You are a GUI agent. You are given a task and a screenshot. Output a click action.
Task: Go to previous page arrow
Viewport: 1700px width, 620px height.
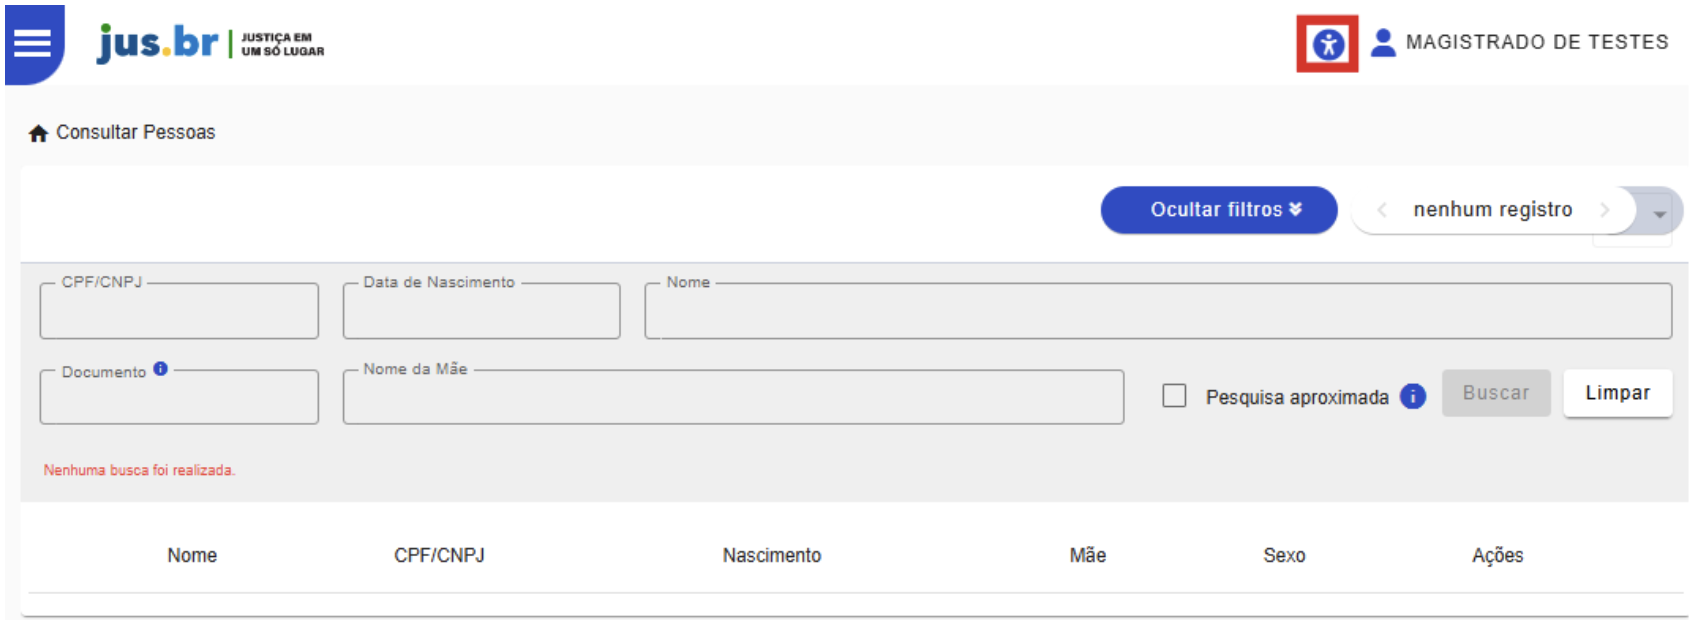click(x=1382, y=210)
